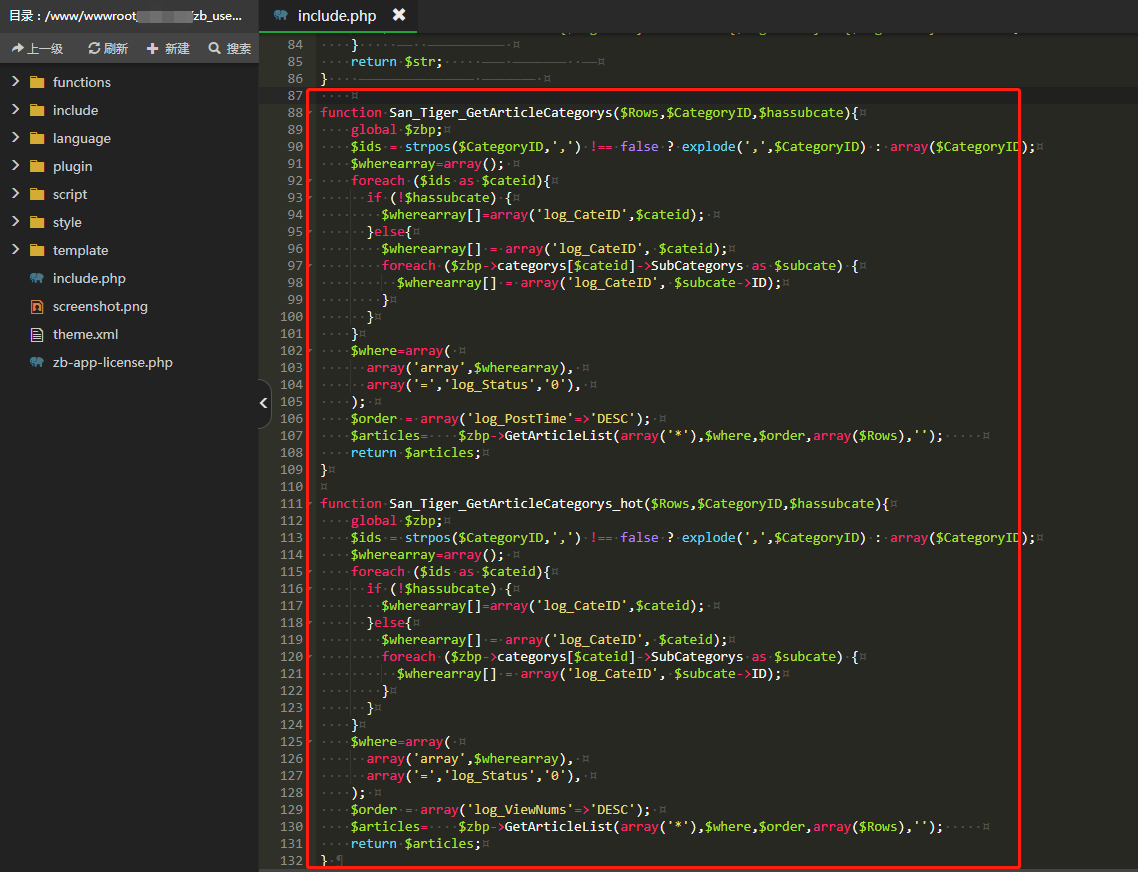This screenshot has height=872, width=1138.
Task: Click the 刷新 refresh icon
Action: point(94,49)
